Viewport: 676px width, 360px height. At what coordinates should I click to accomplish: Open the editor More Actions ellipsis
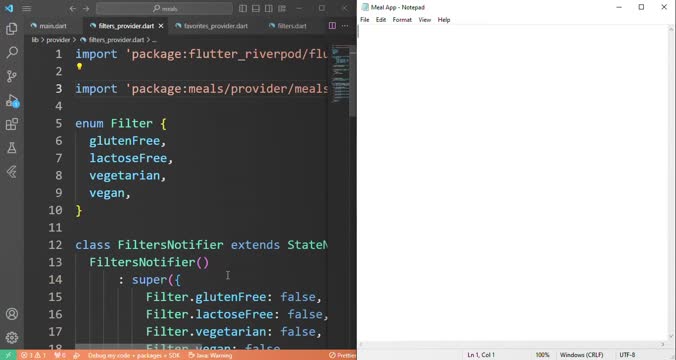345,26
